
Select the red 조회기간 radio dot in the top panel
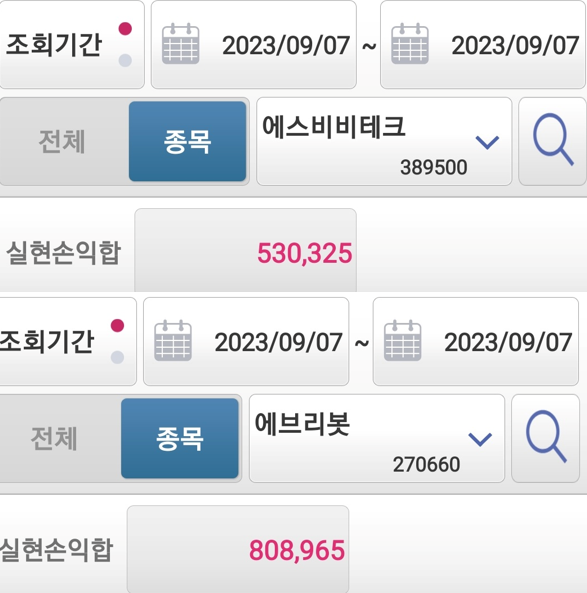[x=125, y=29]
